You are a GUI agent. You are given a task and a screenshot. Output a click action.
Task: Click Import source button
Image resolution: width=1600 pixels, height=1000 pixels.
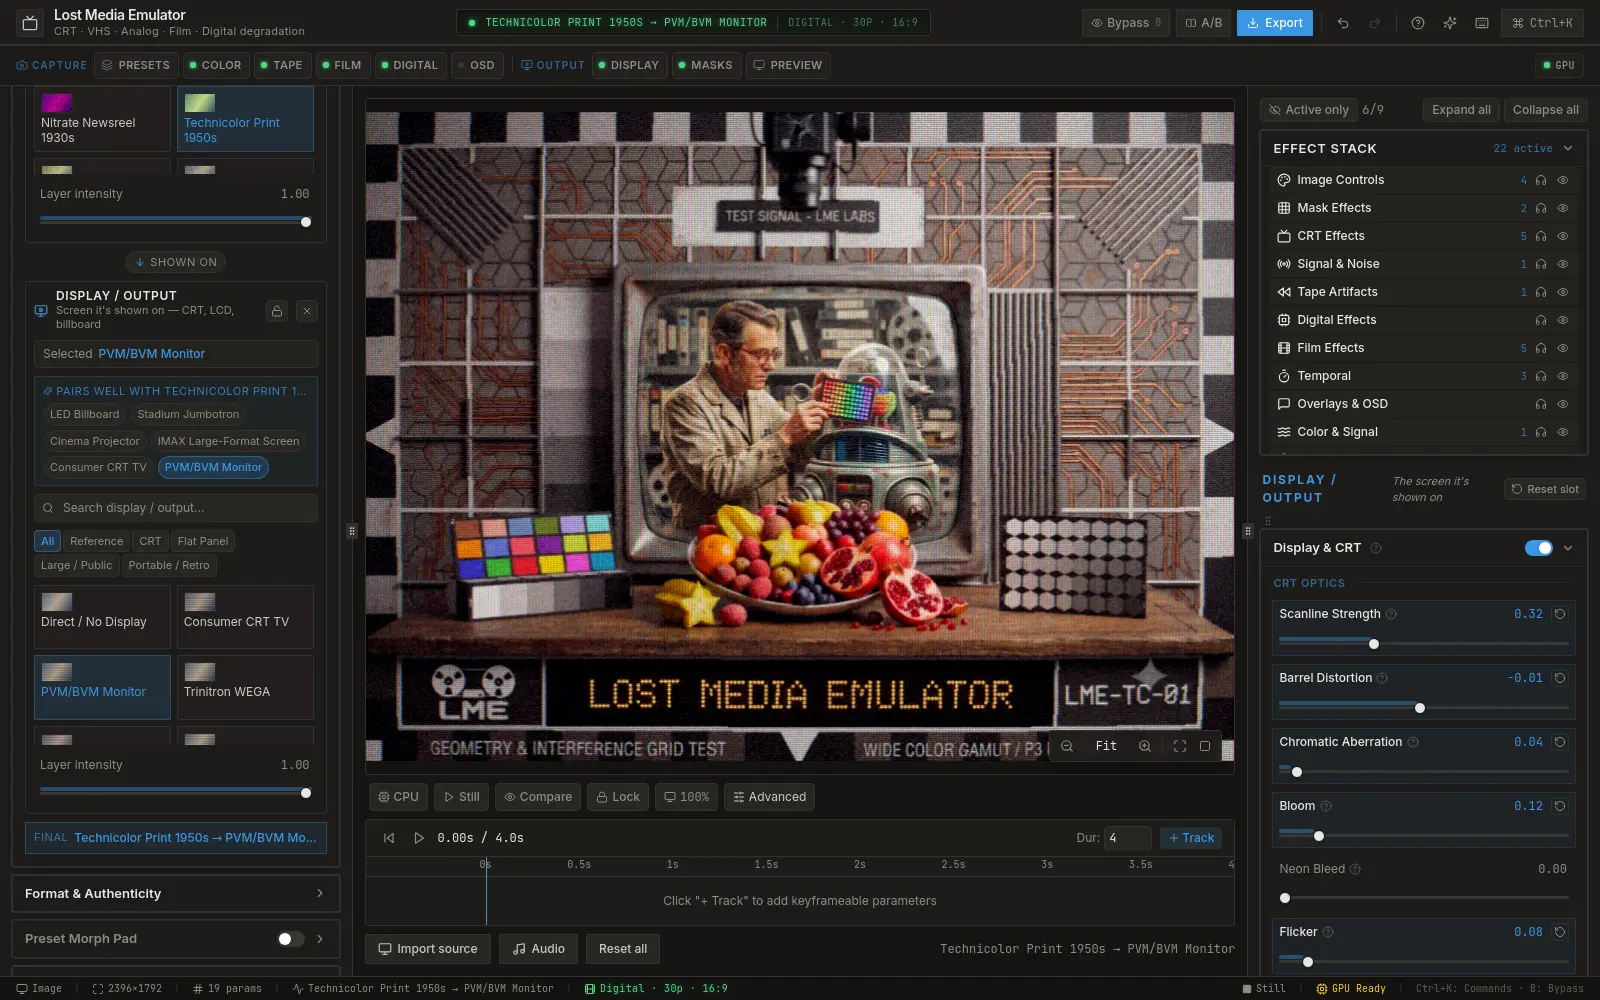pyautogui.click(x=428, y=949)
